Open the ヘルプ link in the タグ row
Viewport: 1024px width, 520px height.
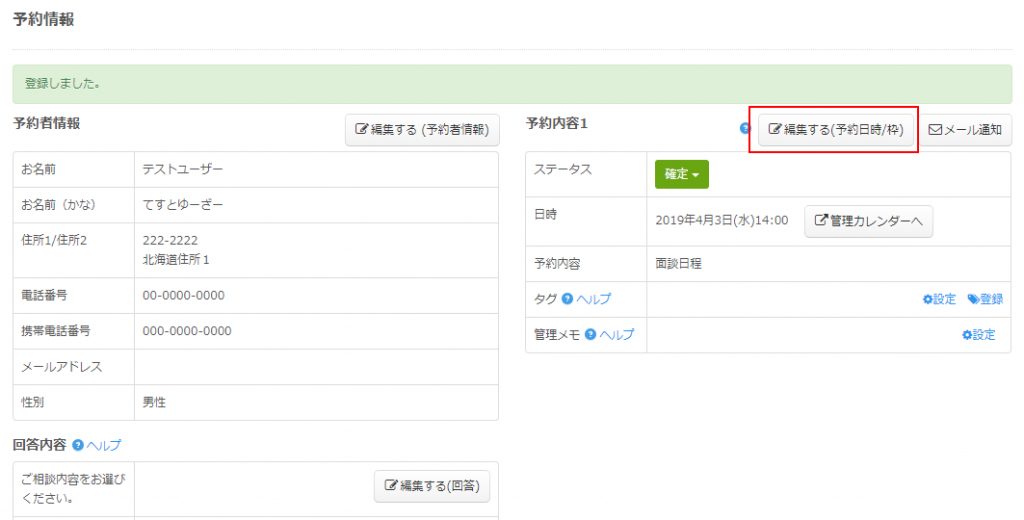pyautogui.click(x=593, y=299)
